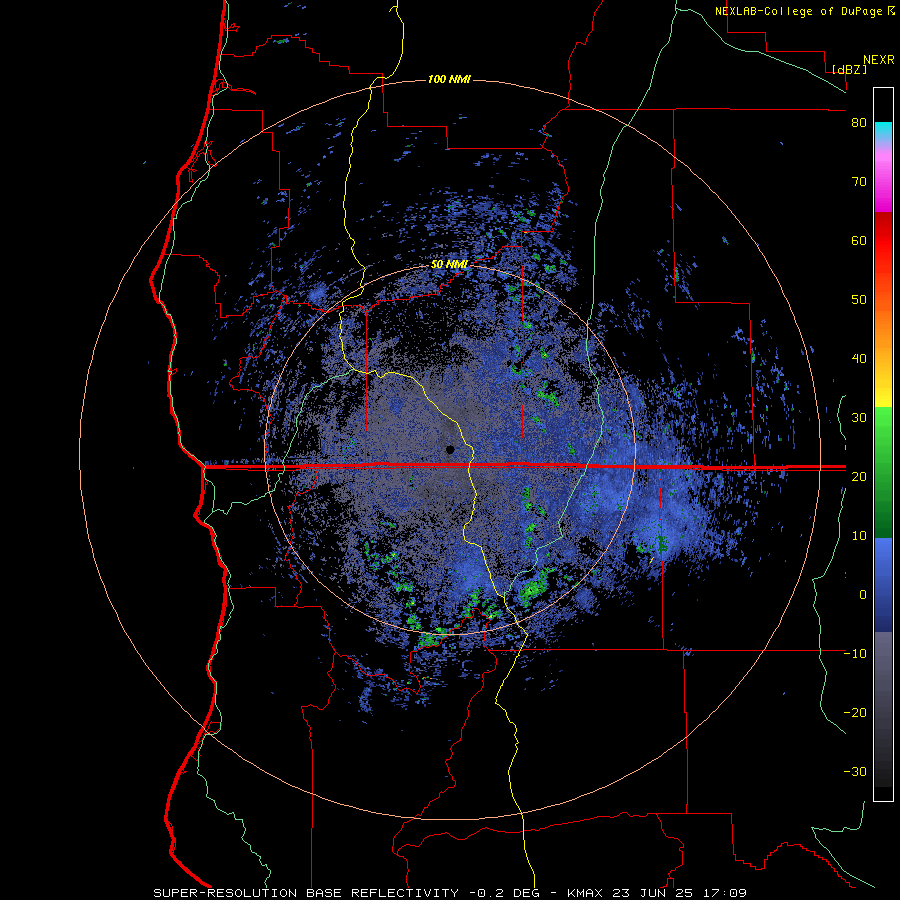Click the [dBZ] units label
The width and height of the screenshot is (900, 900).
click(x=849, y=70)
